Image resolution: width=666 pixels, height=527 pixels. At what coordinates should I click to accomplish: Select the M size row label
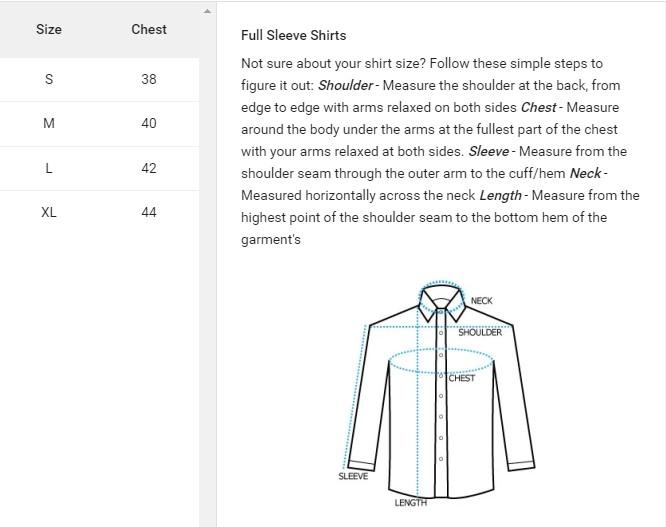click(49, 123)
